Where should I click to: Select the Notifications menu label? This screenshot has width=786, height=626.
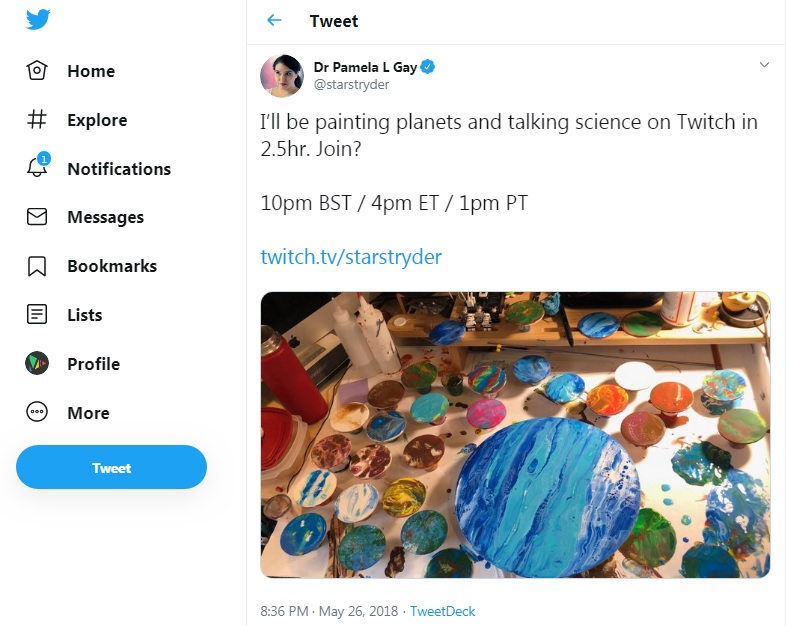pos(119,169)
